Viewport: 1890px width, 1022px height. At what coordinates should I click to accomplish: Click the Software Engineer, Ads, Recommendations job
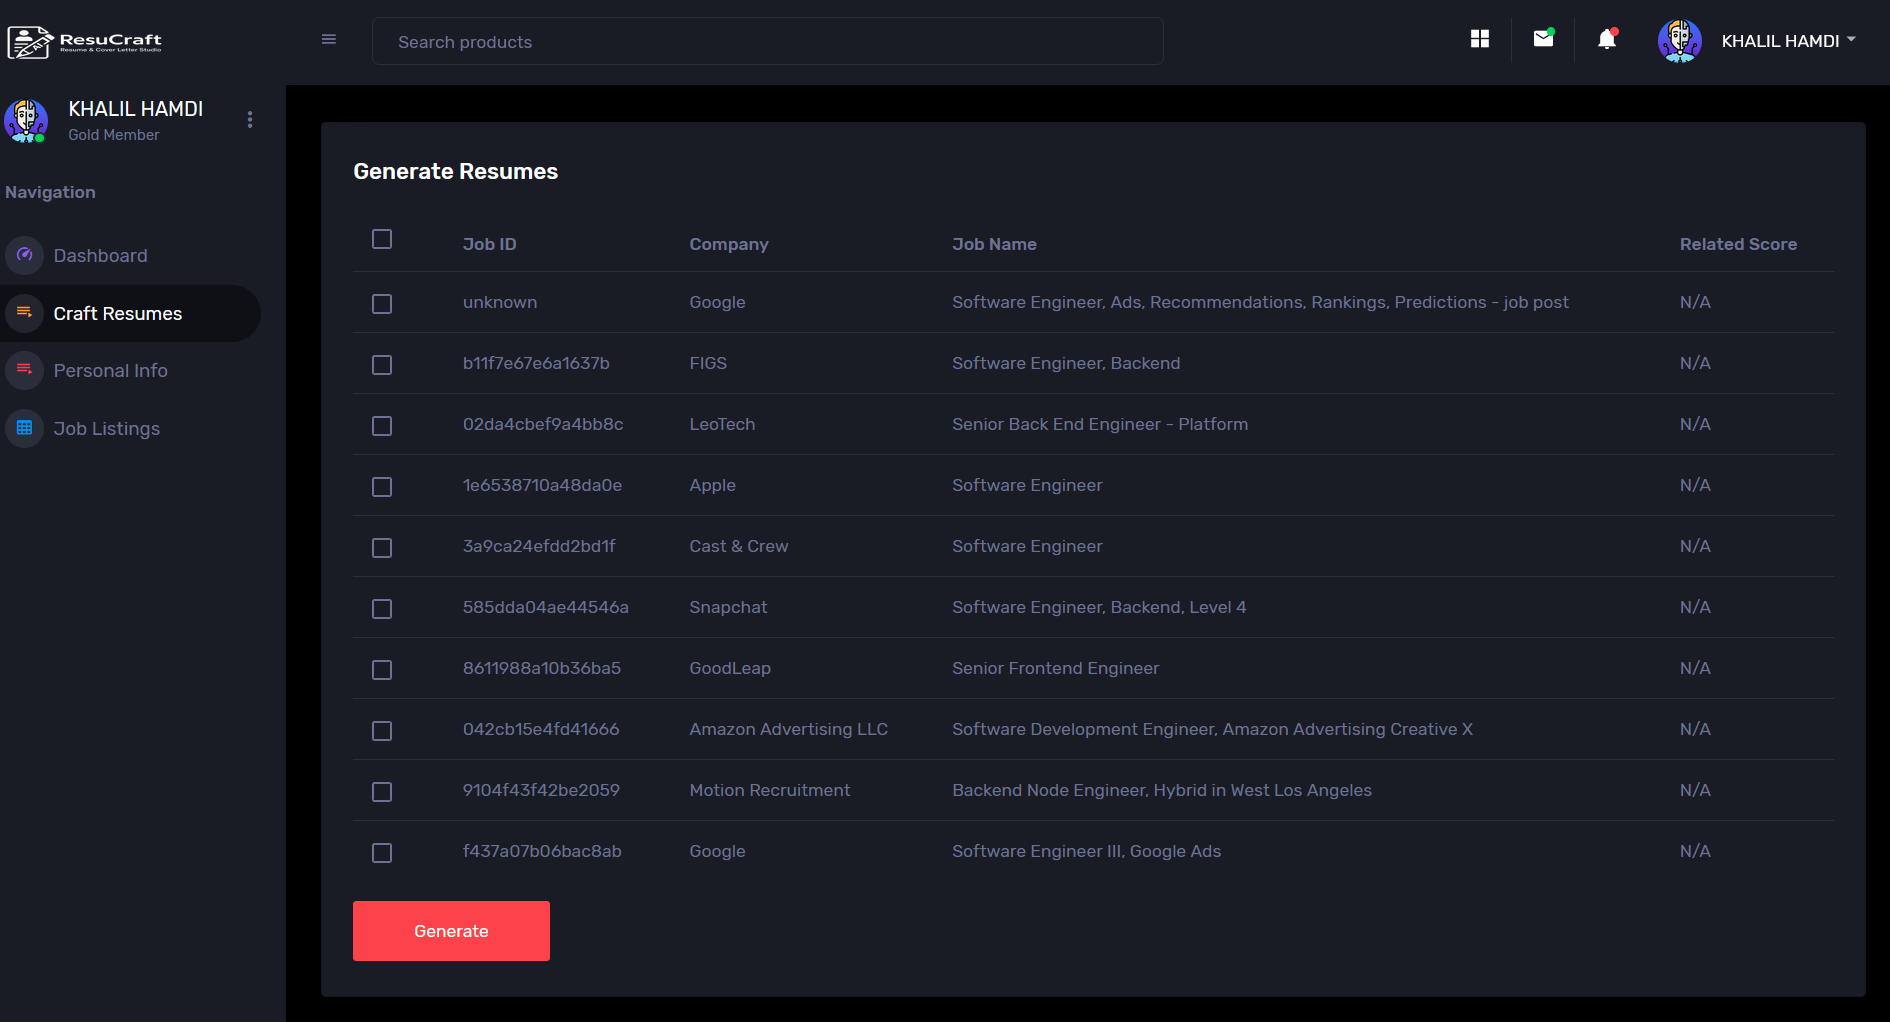pos(1260,302)
